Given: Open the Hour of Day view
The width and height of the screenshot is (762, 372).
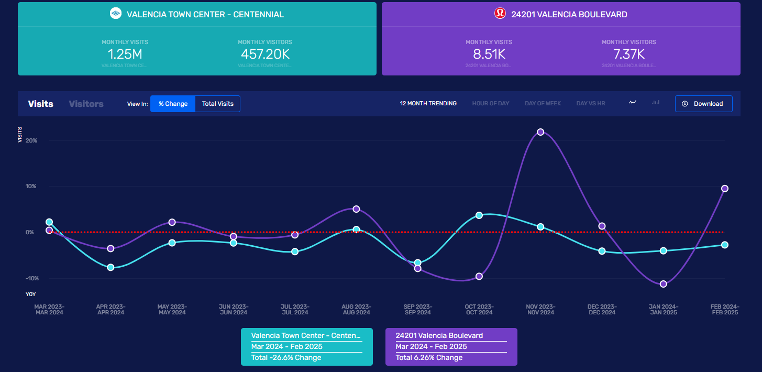Looking at the screenshot, I should tap(490, 104).
